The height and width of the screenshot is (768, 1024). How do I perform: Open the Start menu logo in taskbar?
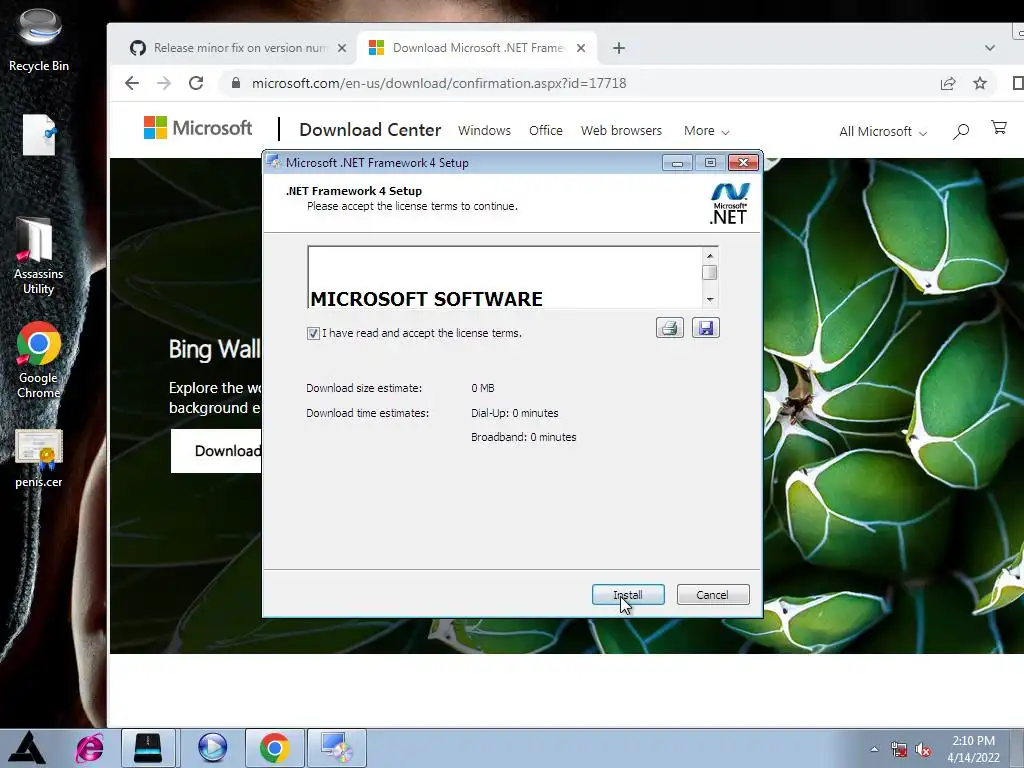[x=27, y=748]
